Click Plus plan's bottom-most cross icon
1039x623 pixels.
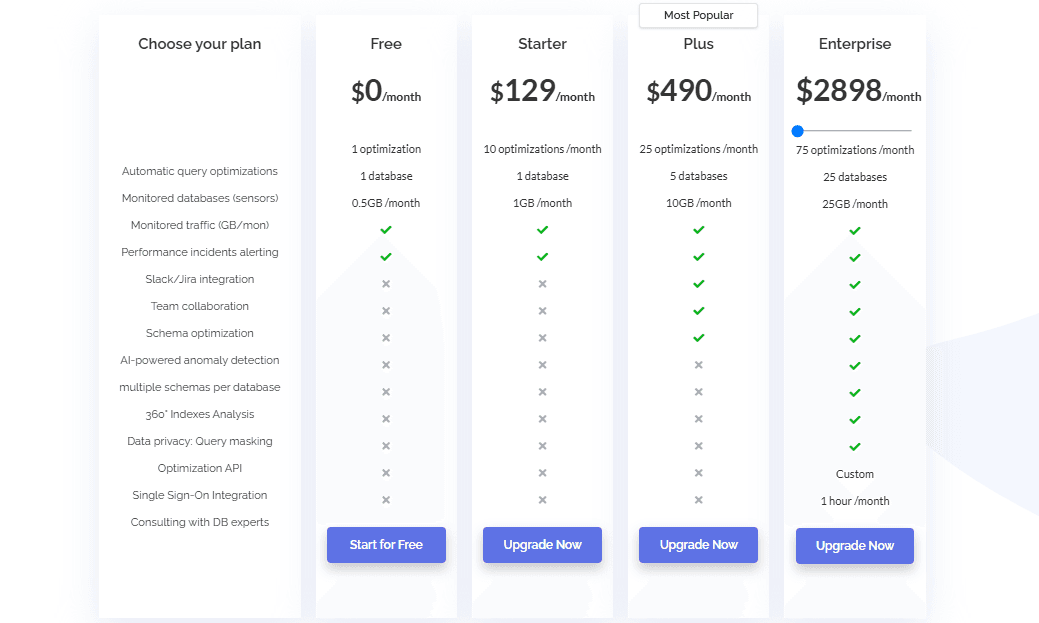[698, 500]
